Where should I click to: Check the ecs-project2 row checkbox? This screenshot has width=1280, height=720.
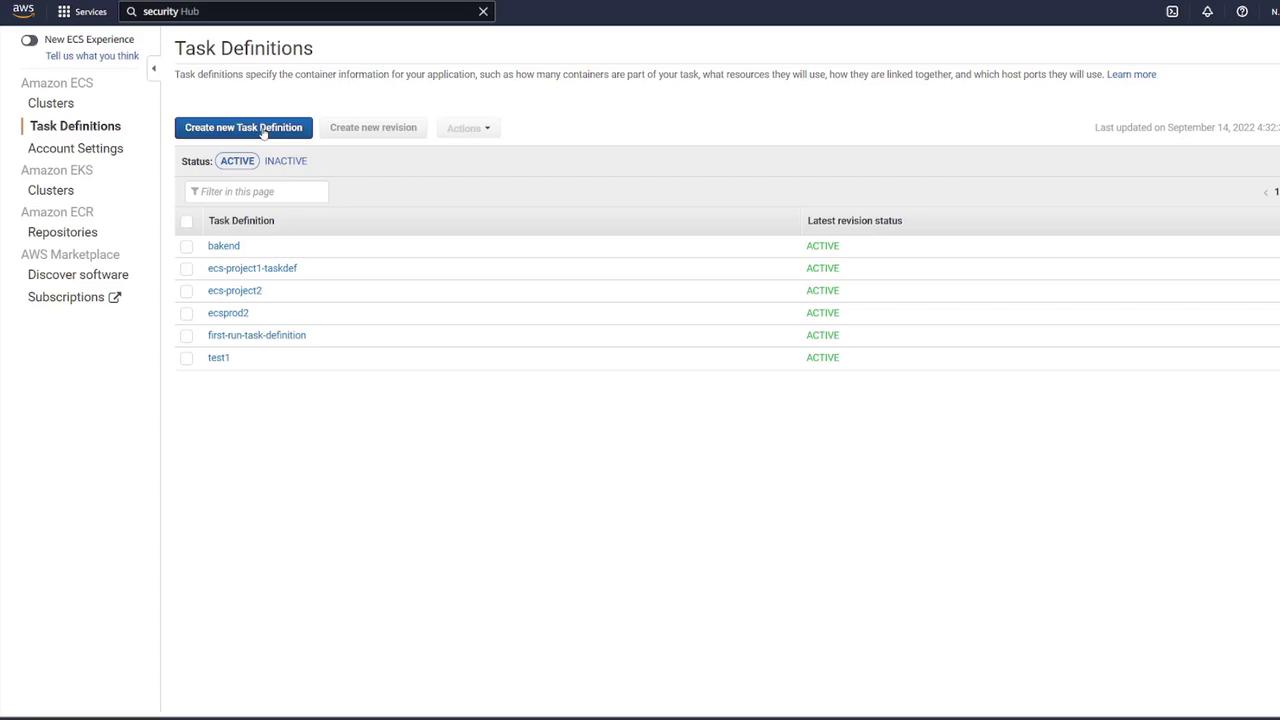pyautogui.click(x=187, y=291)
